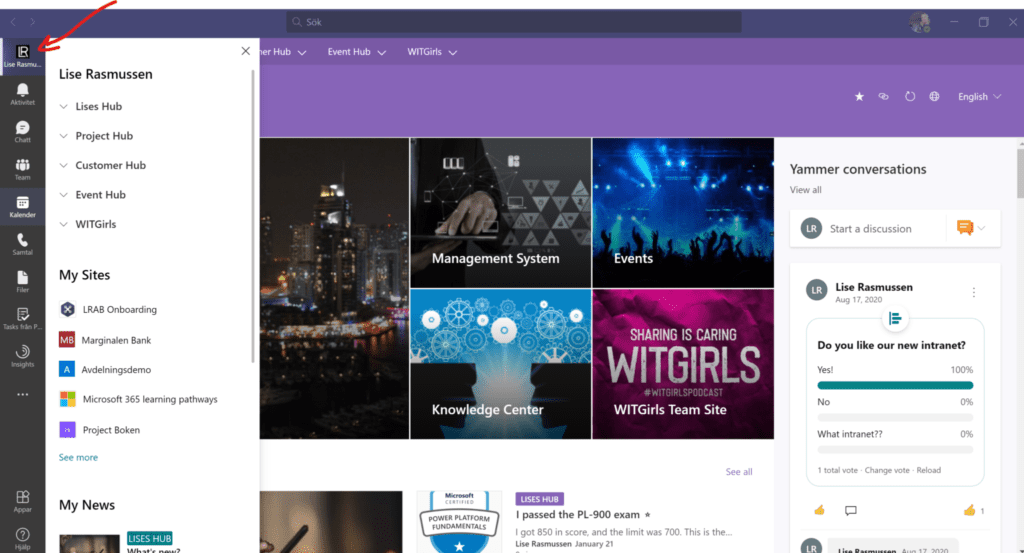The image size is (1024, 553).
Task: Like the Yammer poll post
Action: tap(819, 510)
